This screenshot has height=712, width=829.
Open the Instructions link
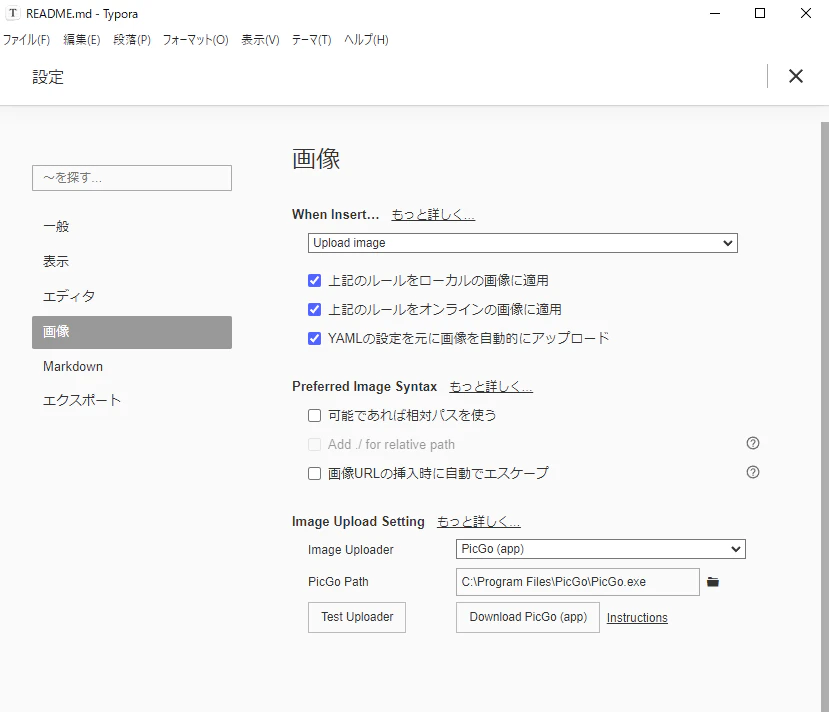coord(637,618)
